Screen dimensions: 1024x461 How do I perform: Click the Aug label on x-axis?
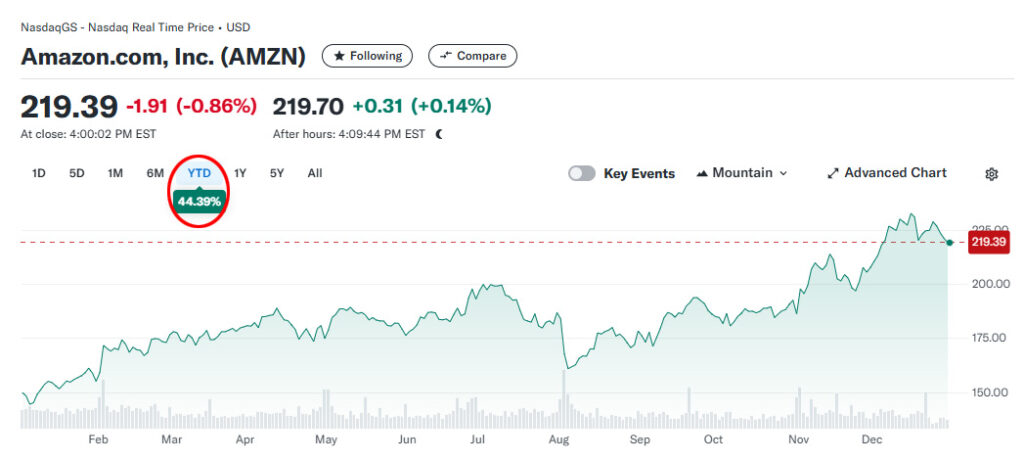(559, 440)
